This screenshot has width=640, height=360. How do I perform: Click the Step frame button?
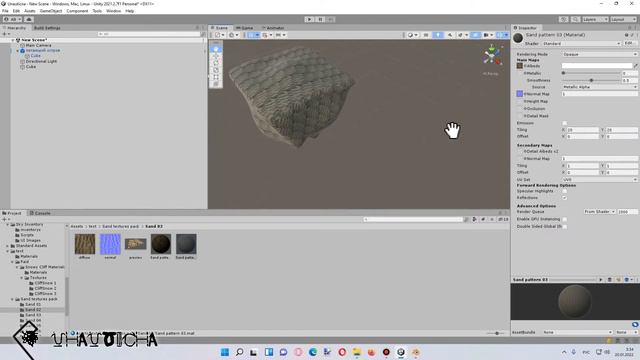[x=331, y=19]
